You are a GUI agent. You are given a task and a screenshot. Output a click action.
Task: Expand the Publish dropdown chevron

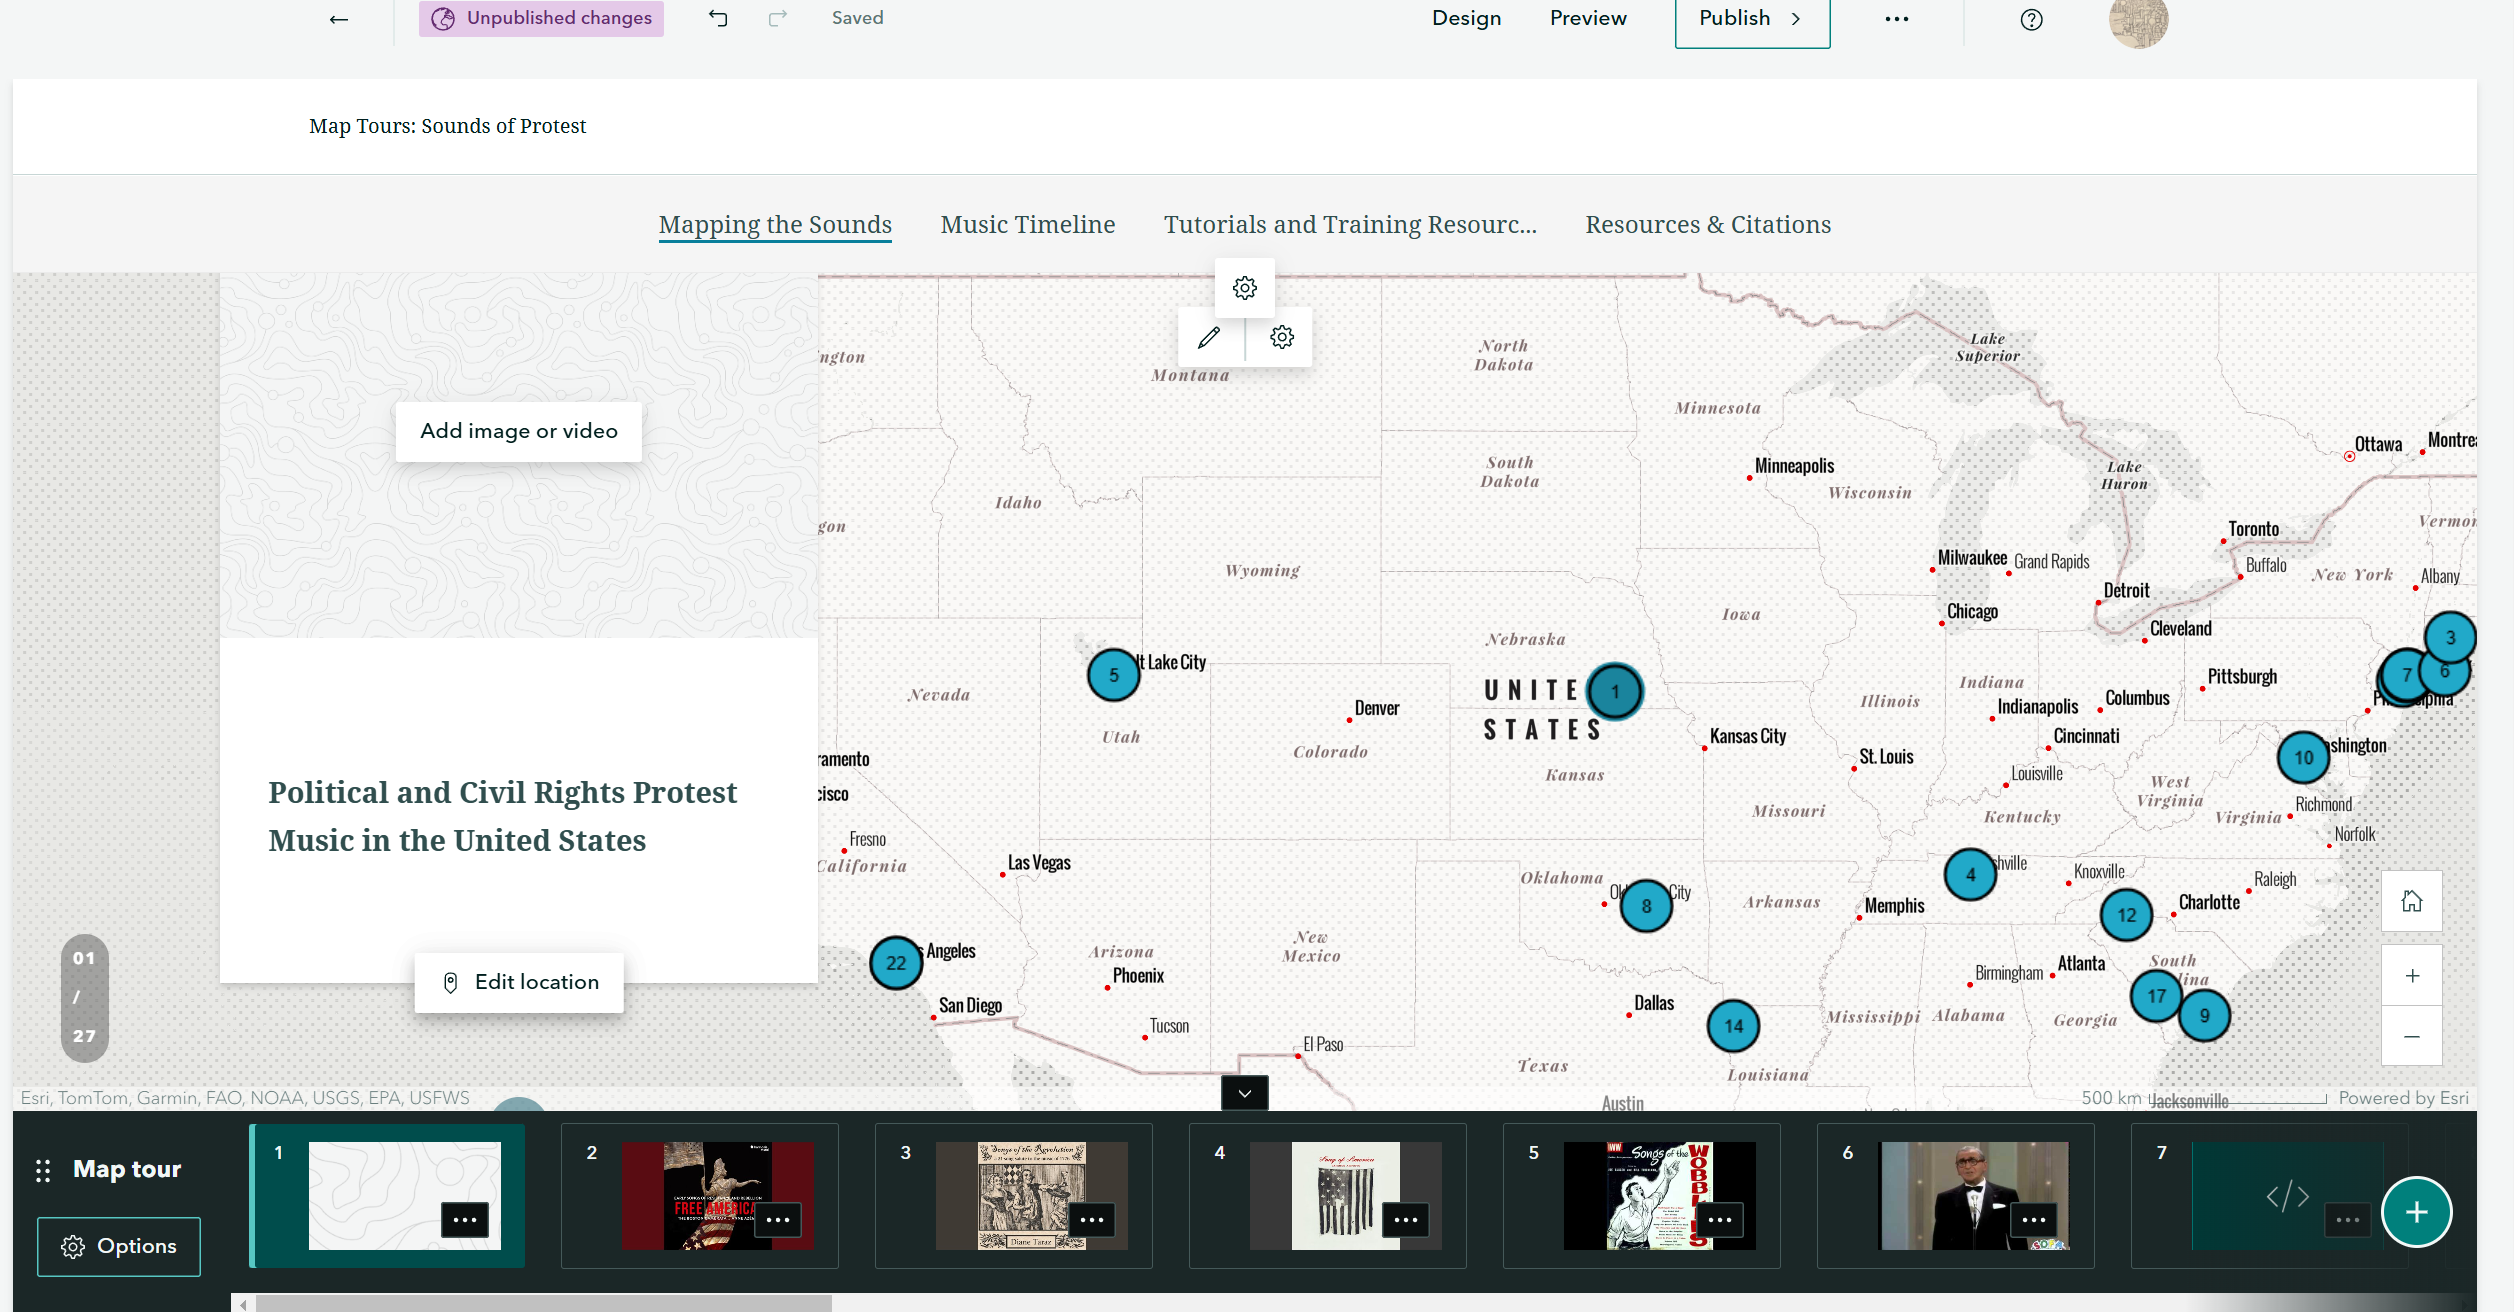pyautogui.click(x=1796, y=17)
